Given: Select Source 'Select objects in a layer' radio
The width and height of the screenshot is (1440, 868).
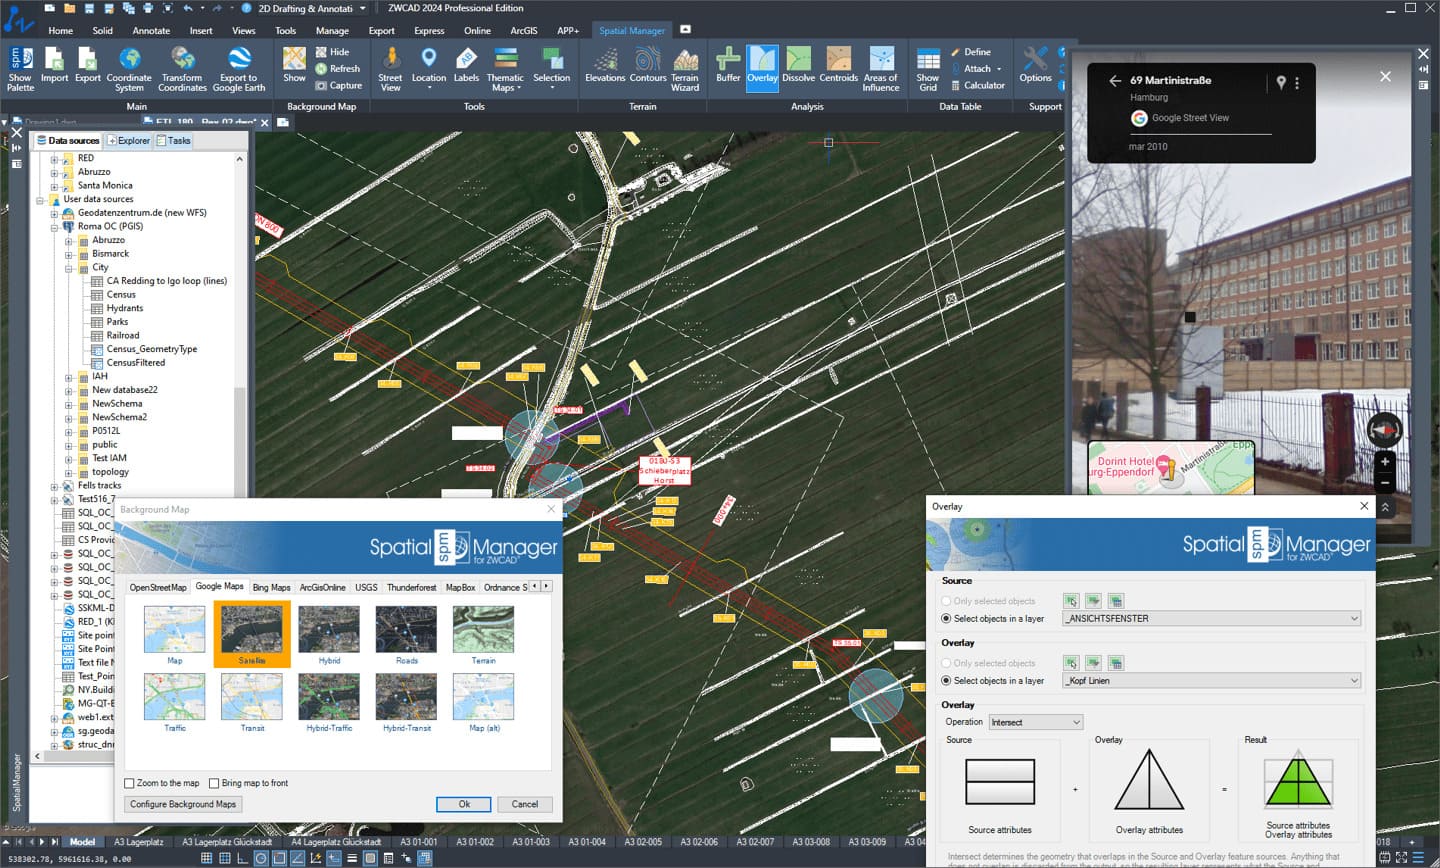Looking at the screenshot, I should tap(946, 619).
